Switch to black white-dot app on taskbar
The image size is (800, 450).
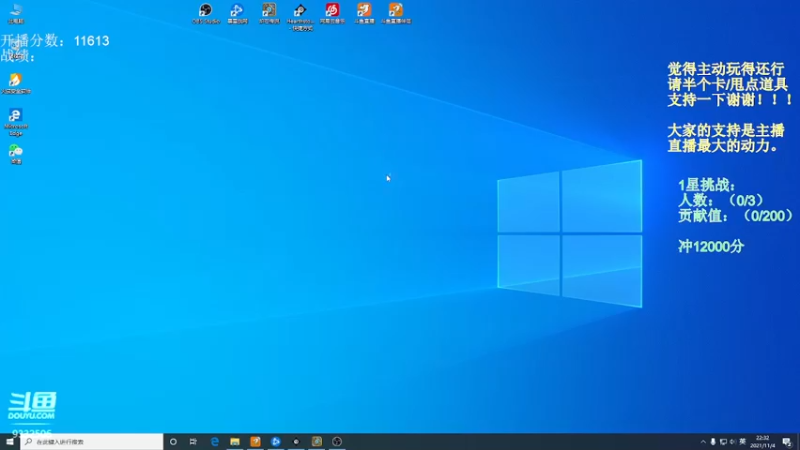click(296, 442)
